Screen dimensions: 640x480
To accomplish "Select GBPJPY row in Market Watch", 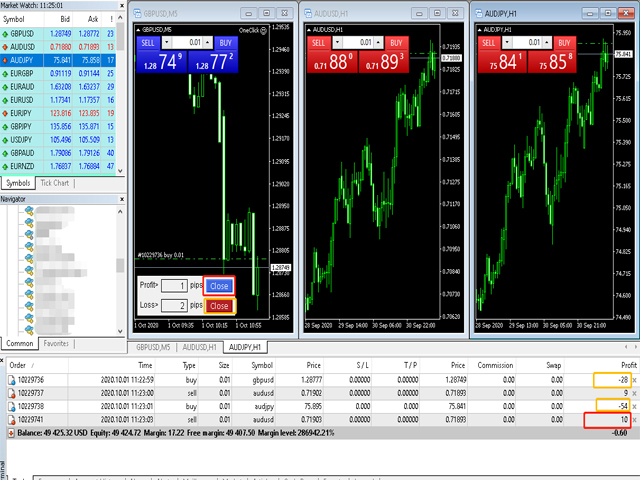I will (58, 127).
